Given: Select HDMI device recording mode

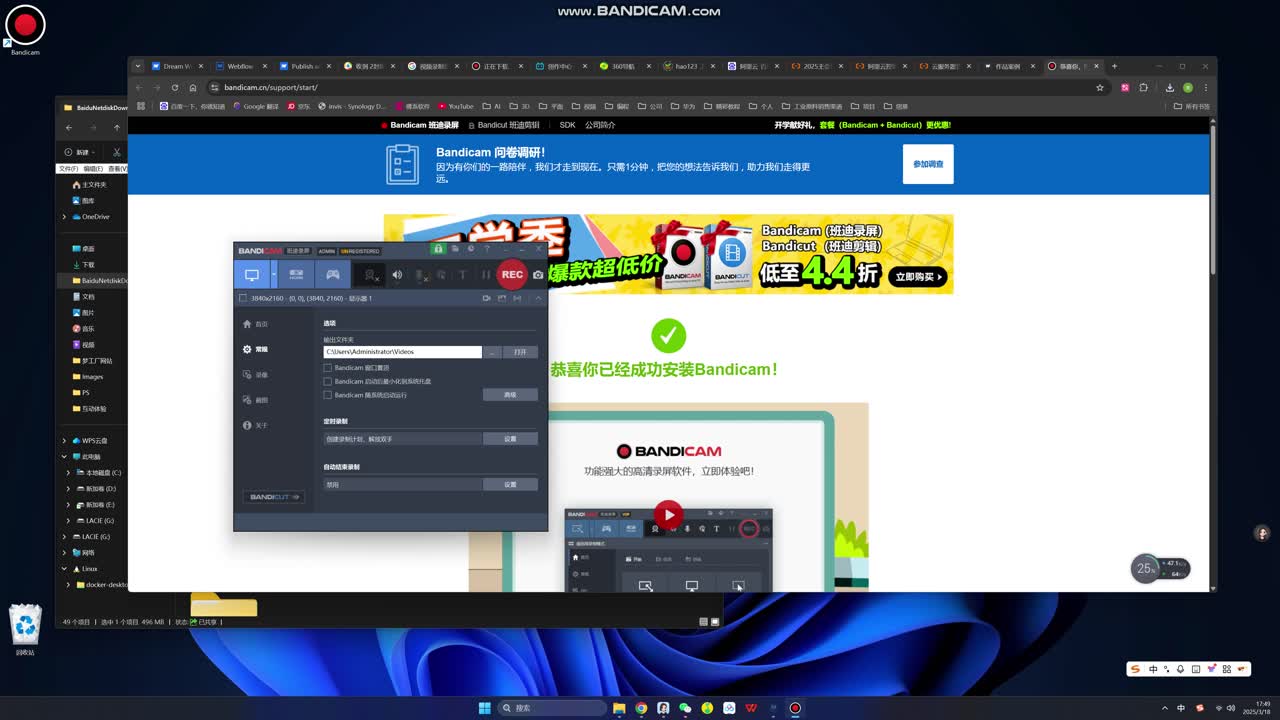Looking at the screenshot, I should [x=296, y=274].
